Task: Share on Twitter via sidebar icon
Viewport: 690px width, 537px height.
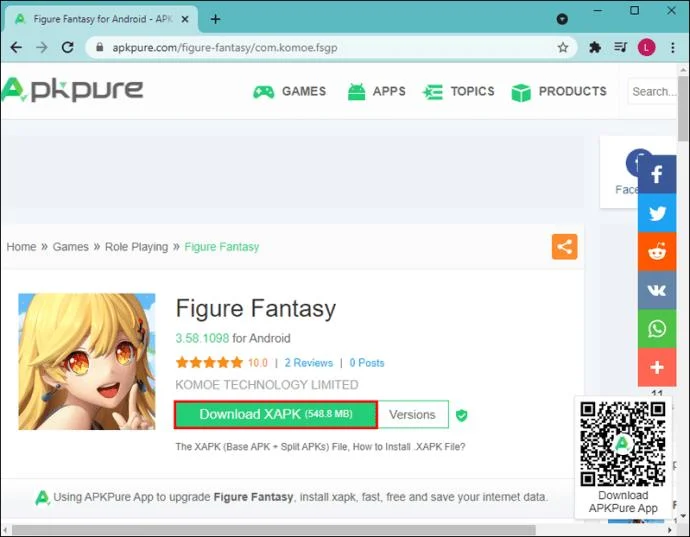Action: (x=657, y=213)
